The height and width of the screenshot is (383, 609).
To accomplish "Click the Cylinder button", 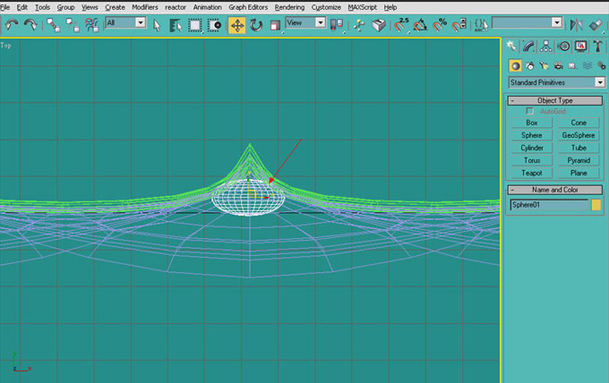I will (532, 148).
